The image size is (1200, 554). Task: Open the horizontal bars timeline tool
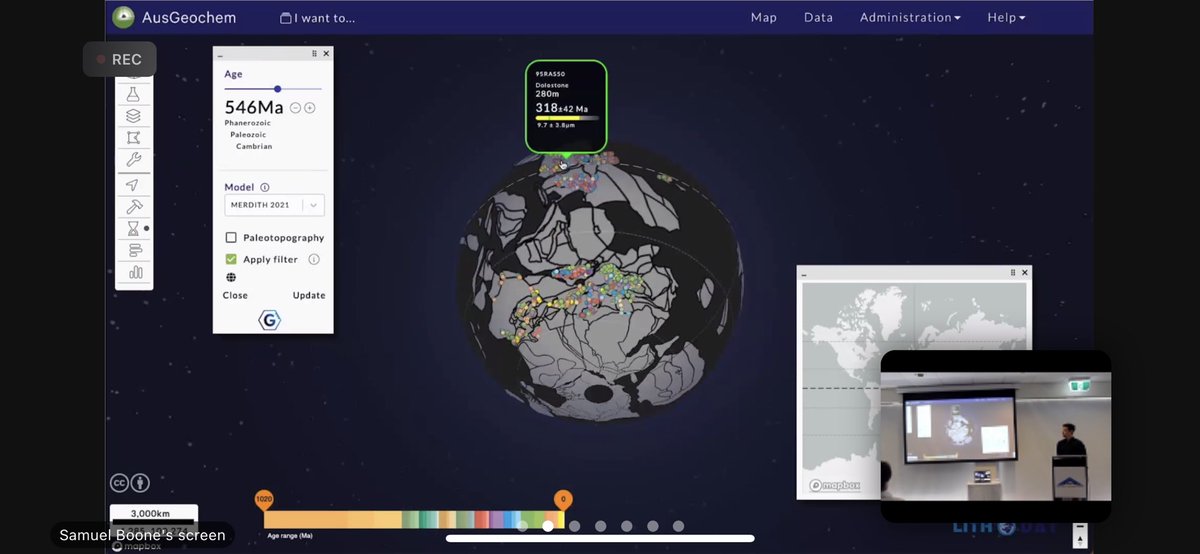pyautogui.click(x=134, y=250)
